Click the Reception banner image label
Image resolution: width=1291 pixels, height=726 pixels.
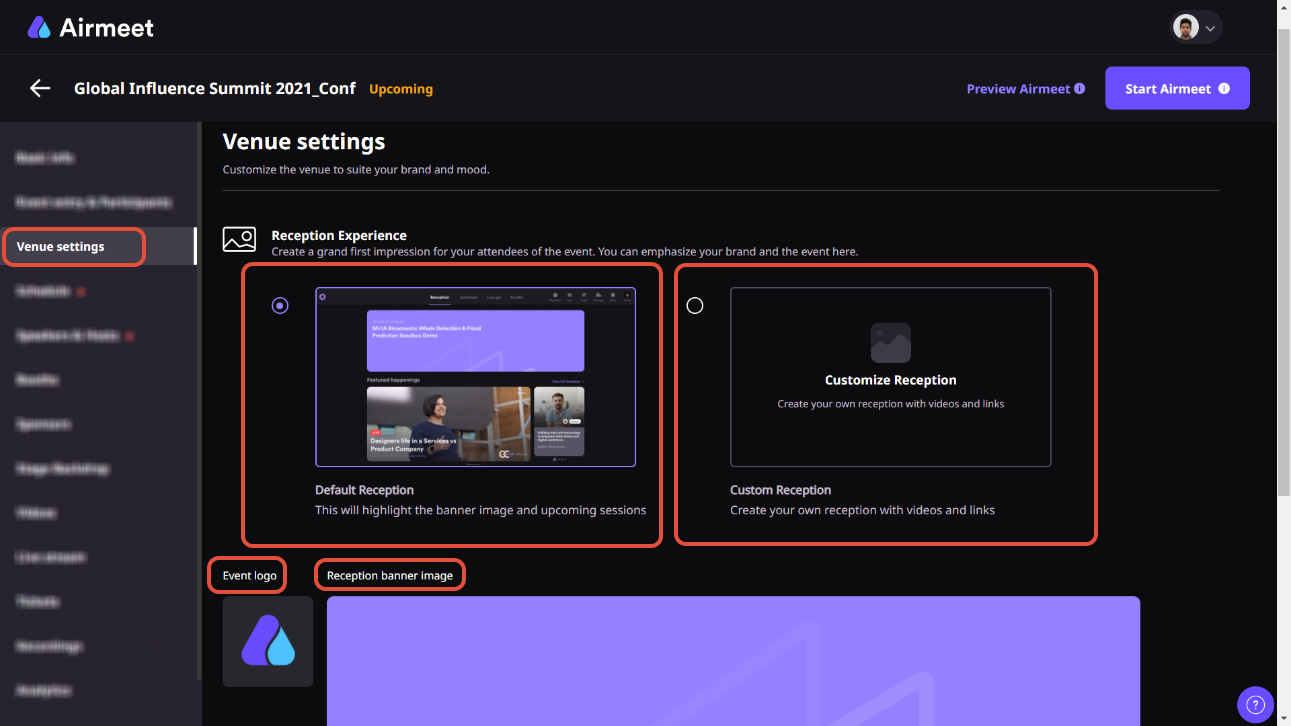[390, 575]
